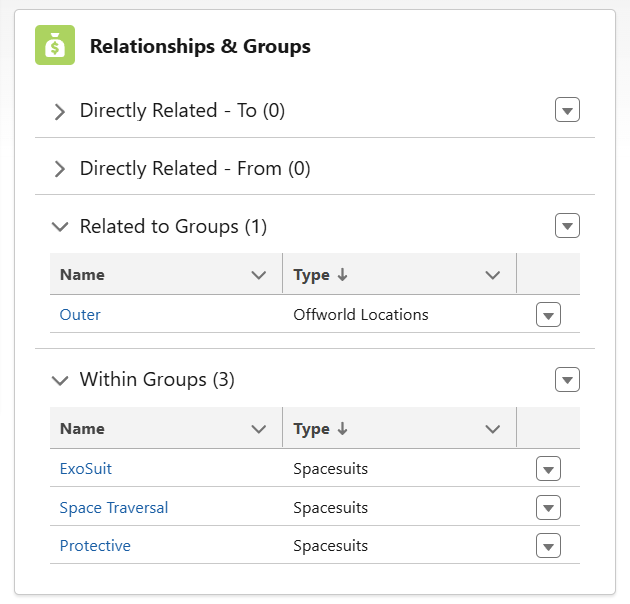The width and height of the screenshot is (630, 604).
Task: Open row actions for Outer group
Action: (x=548, y=315)
